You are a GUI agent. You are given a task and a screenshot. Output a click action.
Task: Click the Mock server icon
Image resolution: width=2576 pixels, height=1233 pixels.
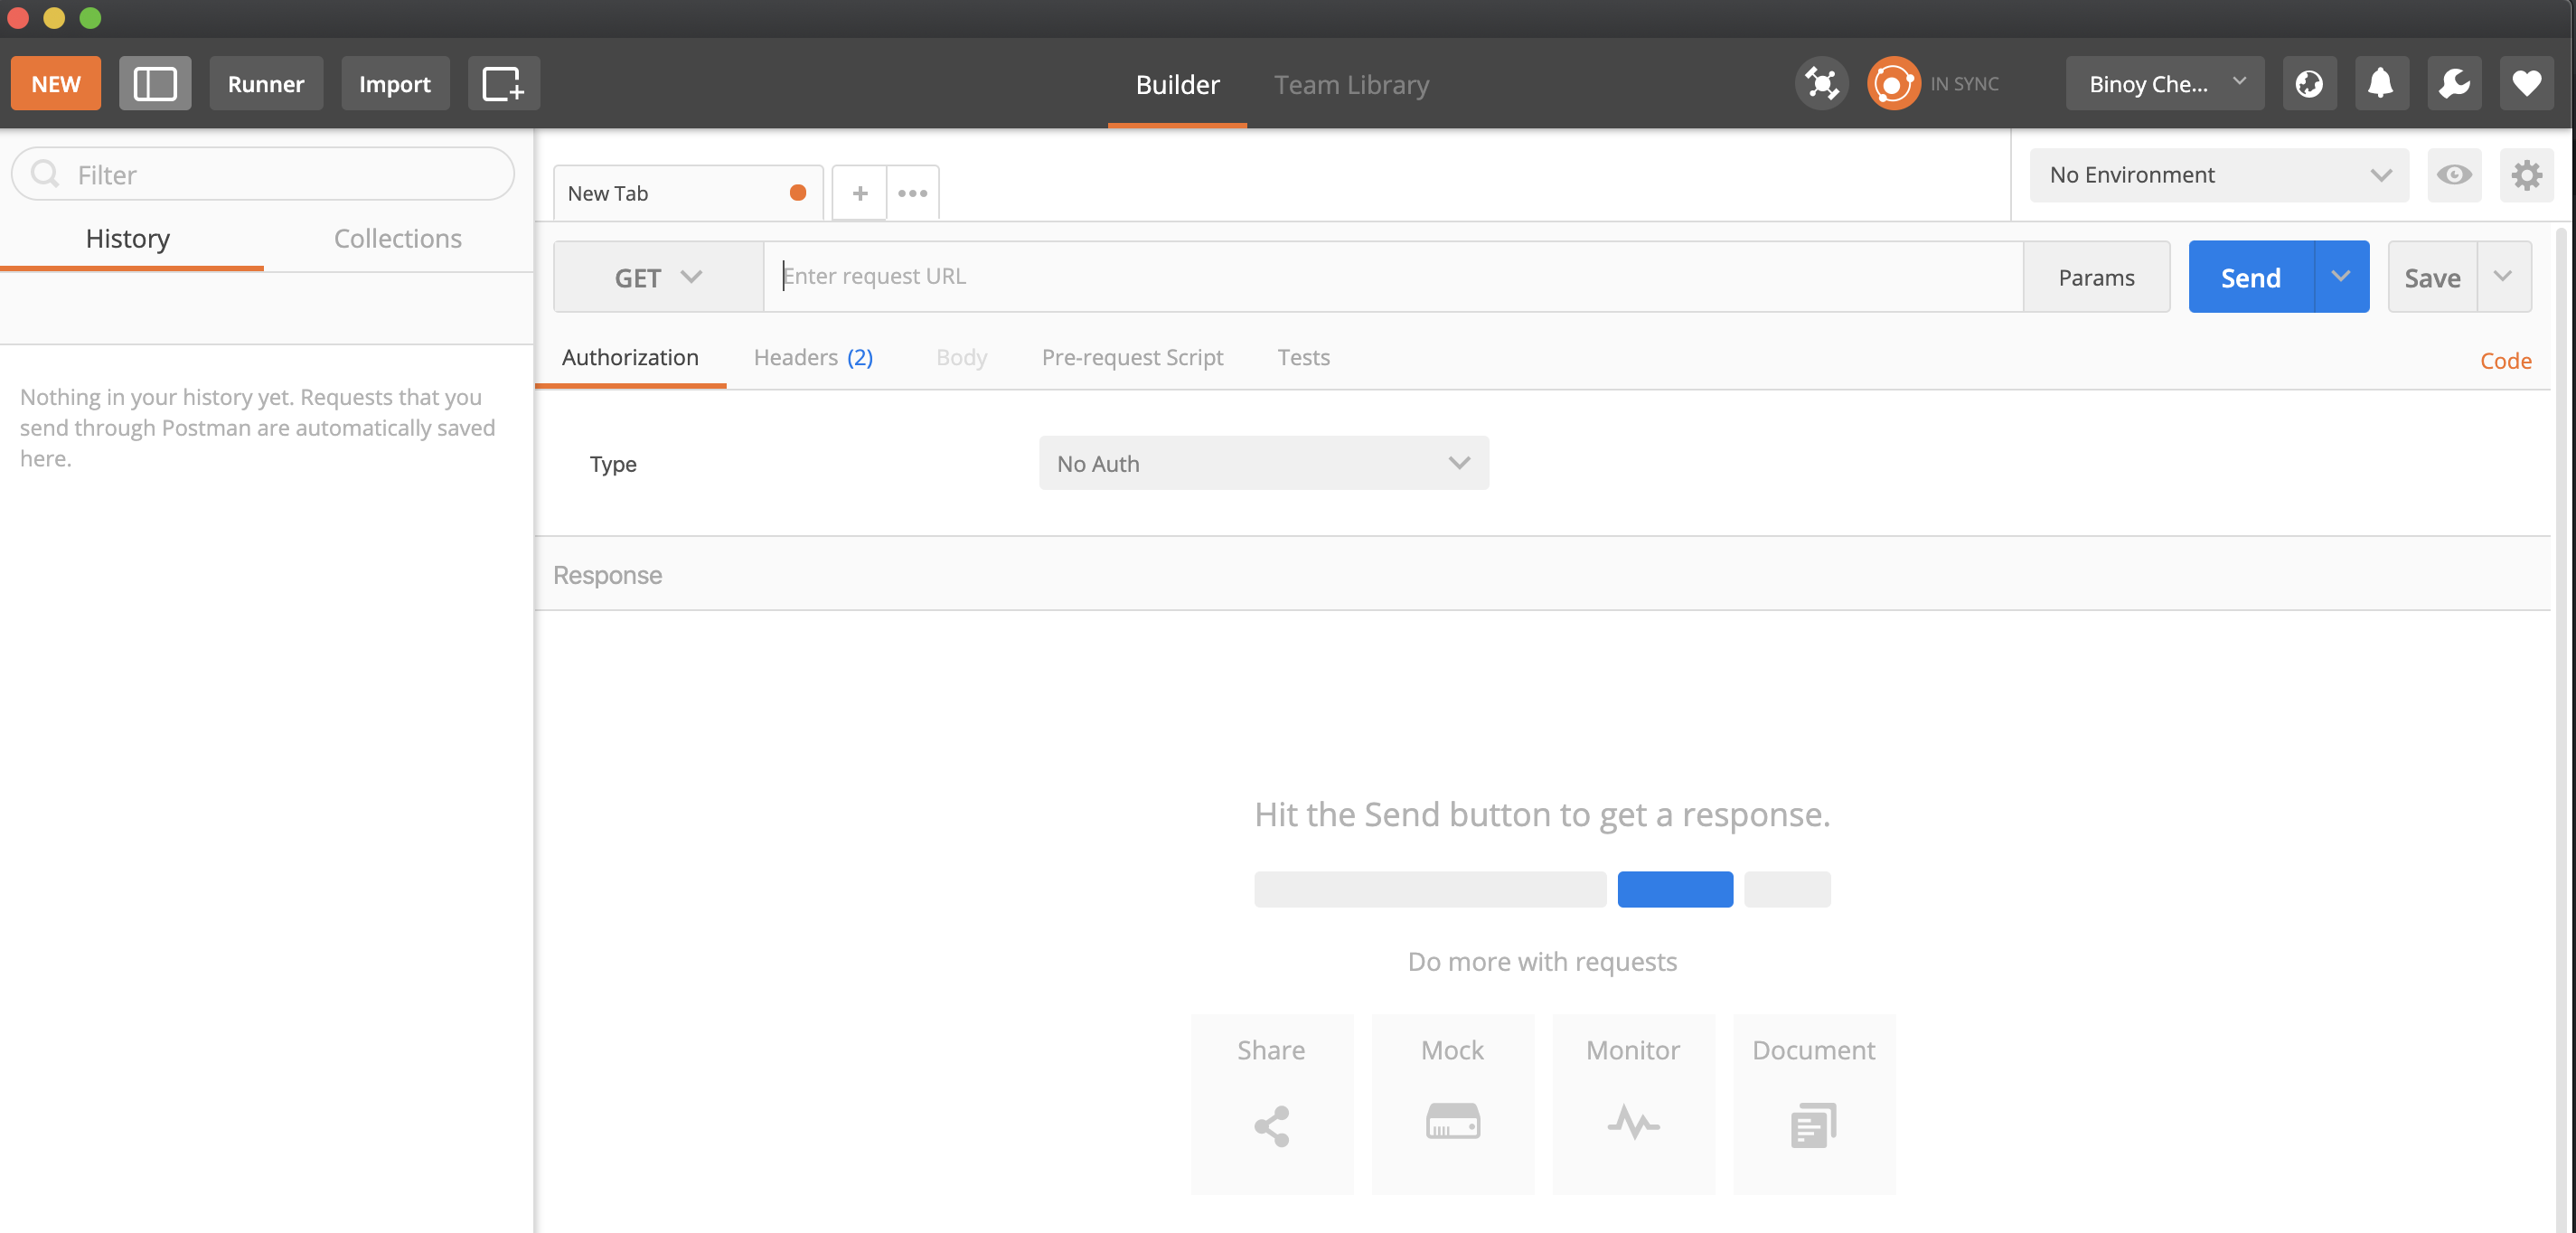1452,1121
